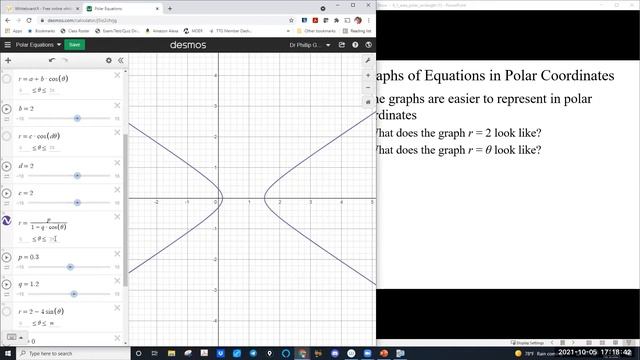This screenshot has height=360, width=640.
Task: Reload the Desmos page
Action: coord(29,20)
